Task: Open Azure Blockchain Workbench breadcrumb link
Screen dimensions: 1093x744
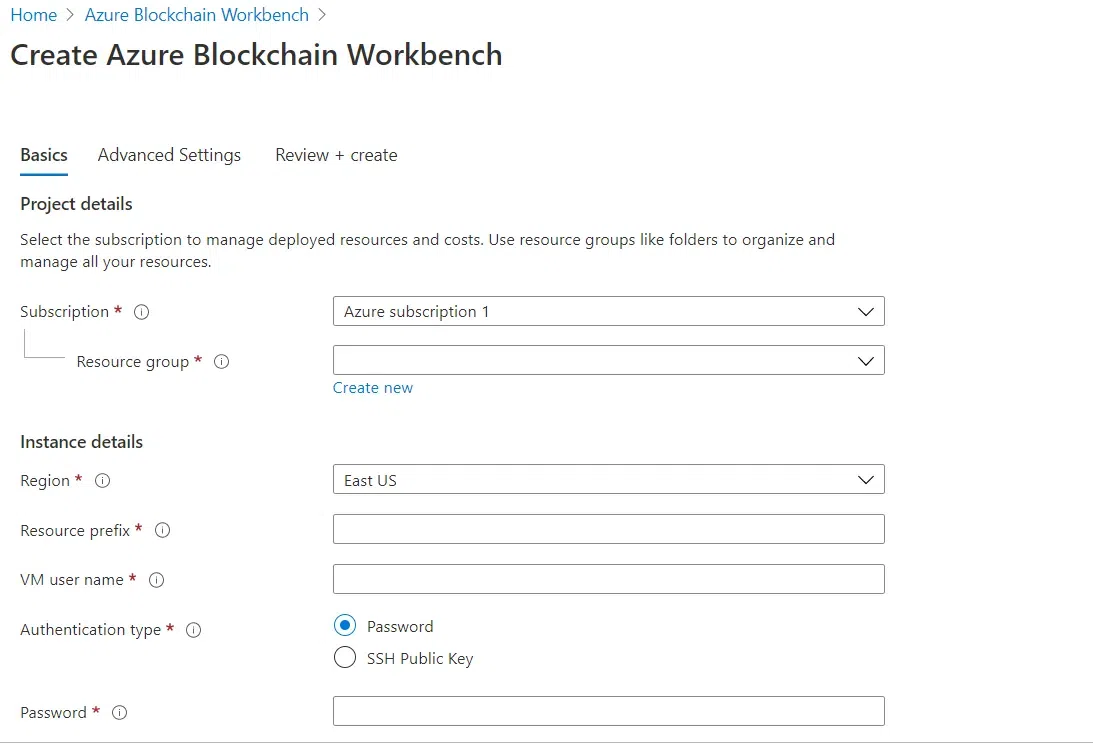Action: [x=197, y=15]
